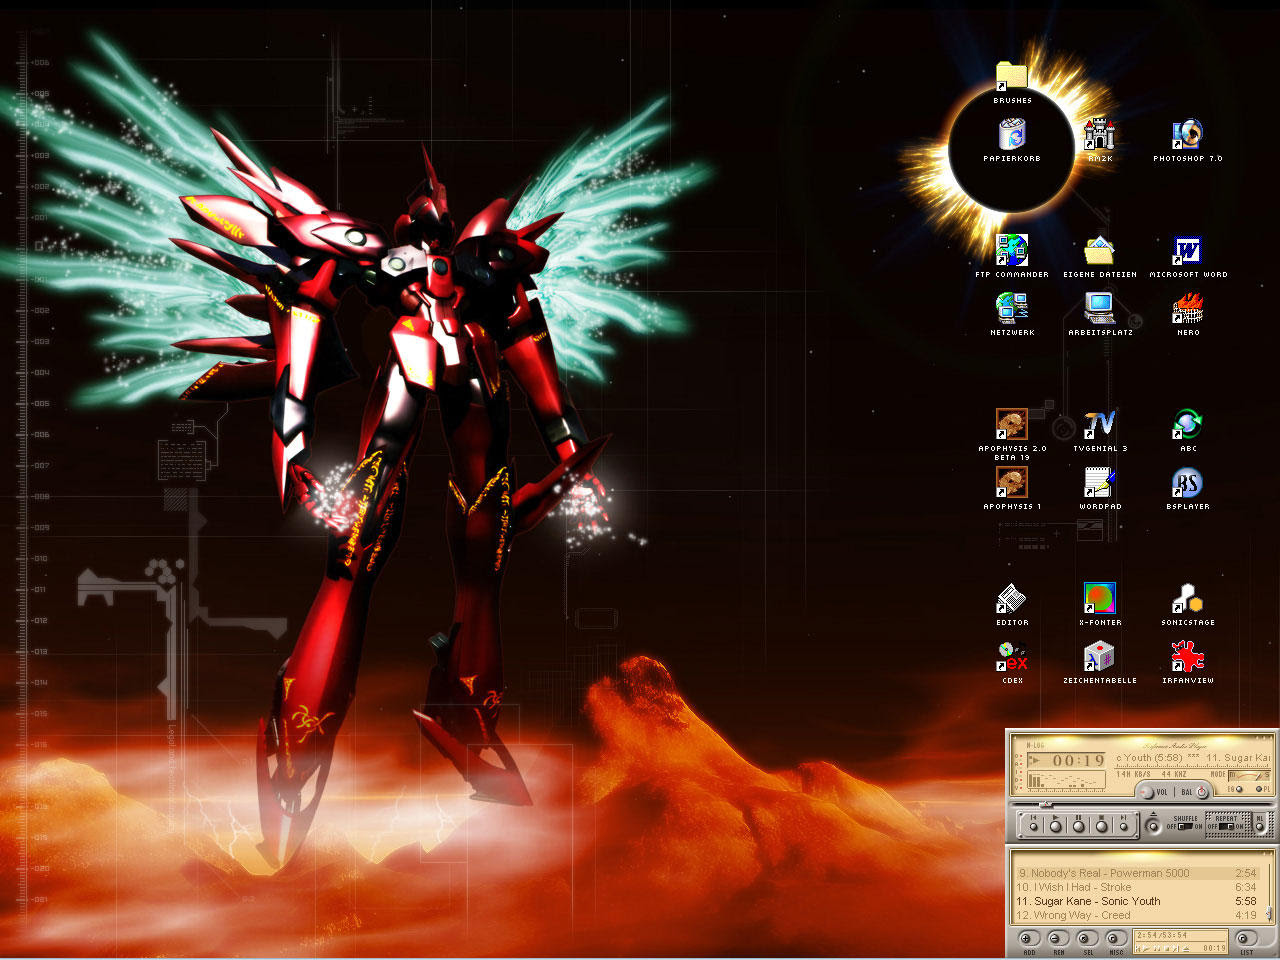Click the eject button in player
The image size is (1280, 960).
coord(1153,826)
